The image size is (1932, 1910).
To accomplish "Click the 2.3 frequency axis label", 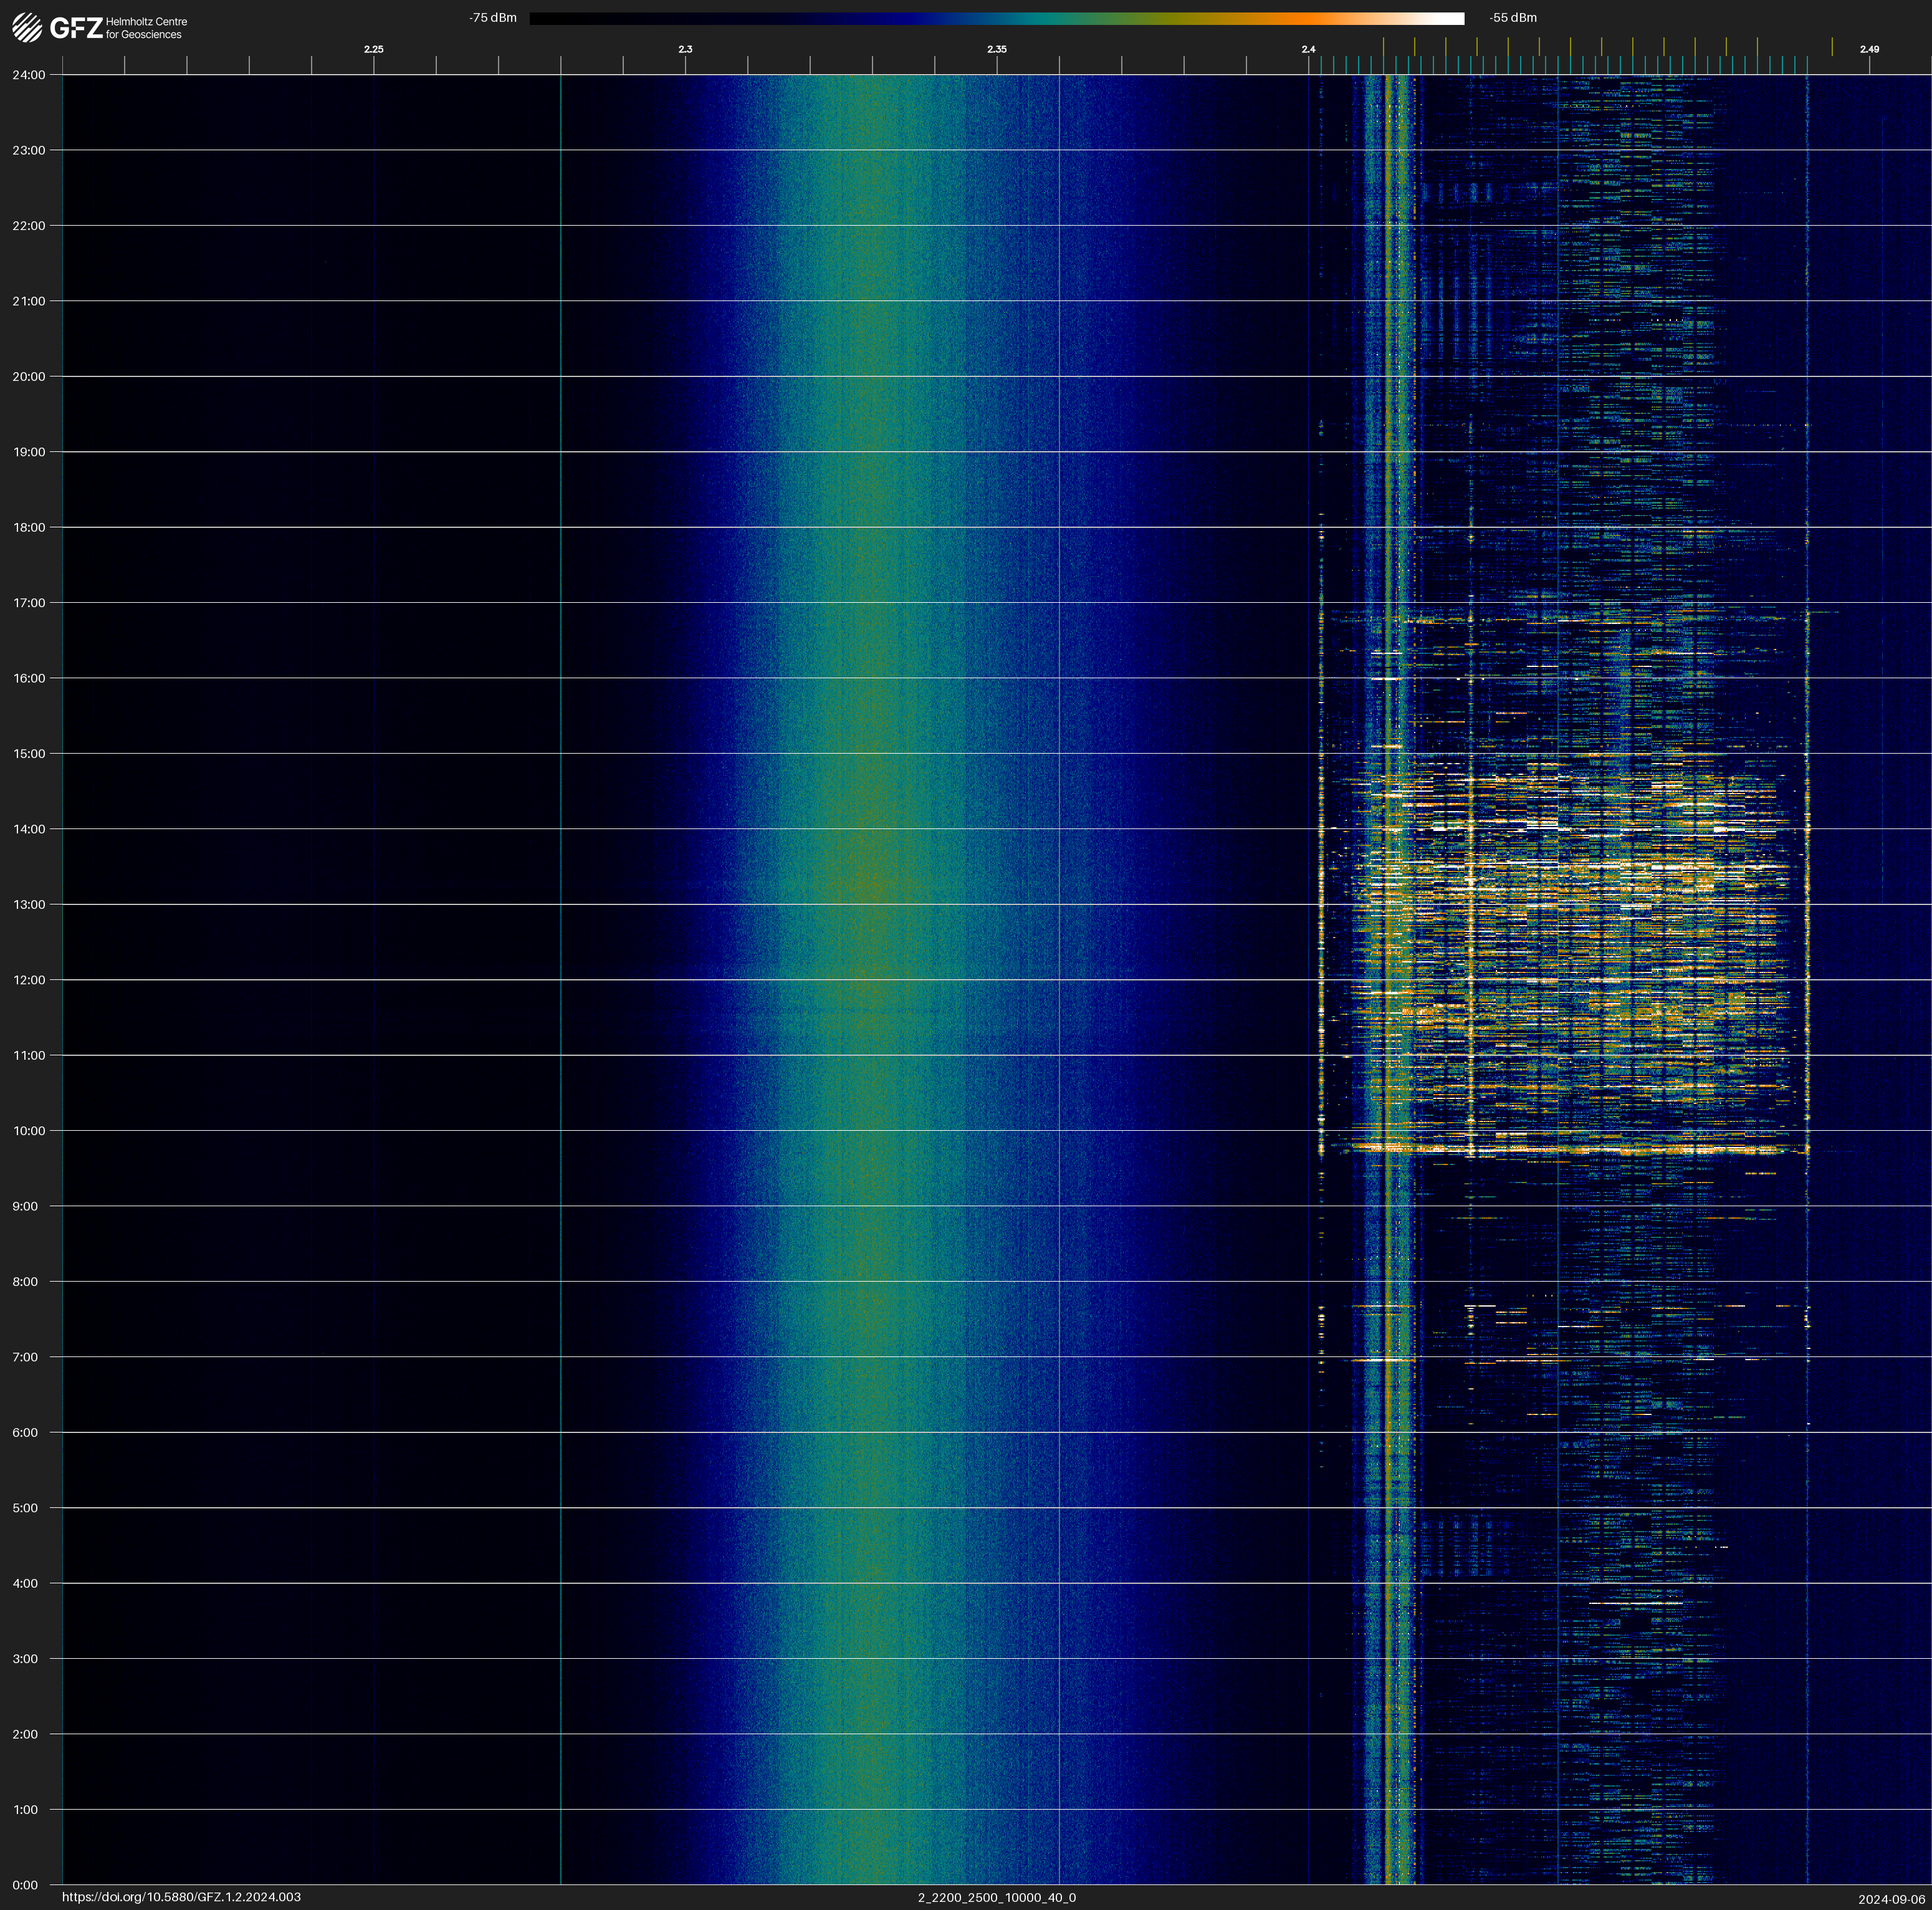I will [x=685, y=49].
